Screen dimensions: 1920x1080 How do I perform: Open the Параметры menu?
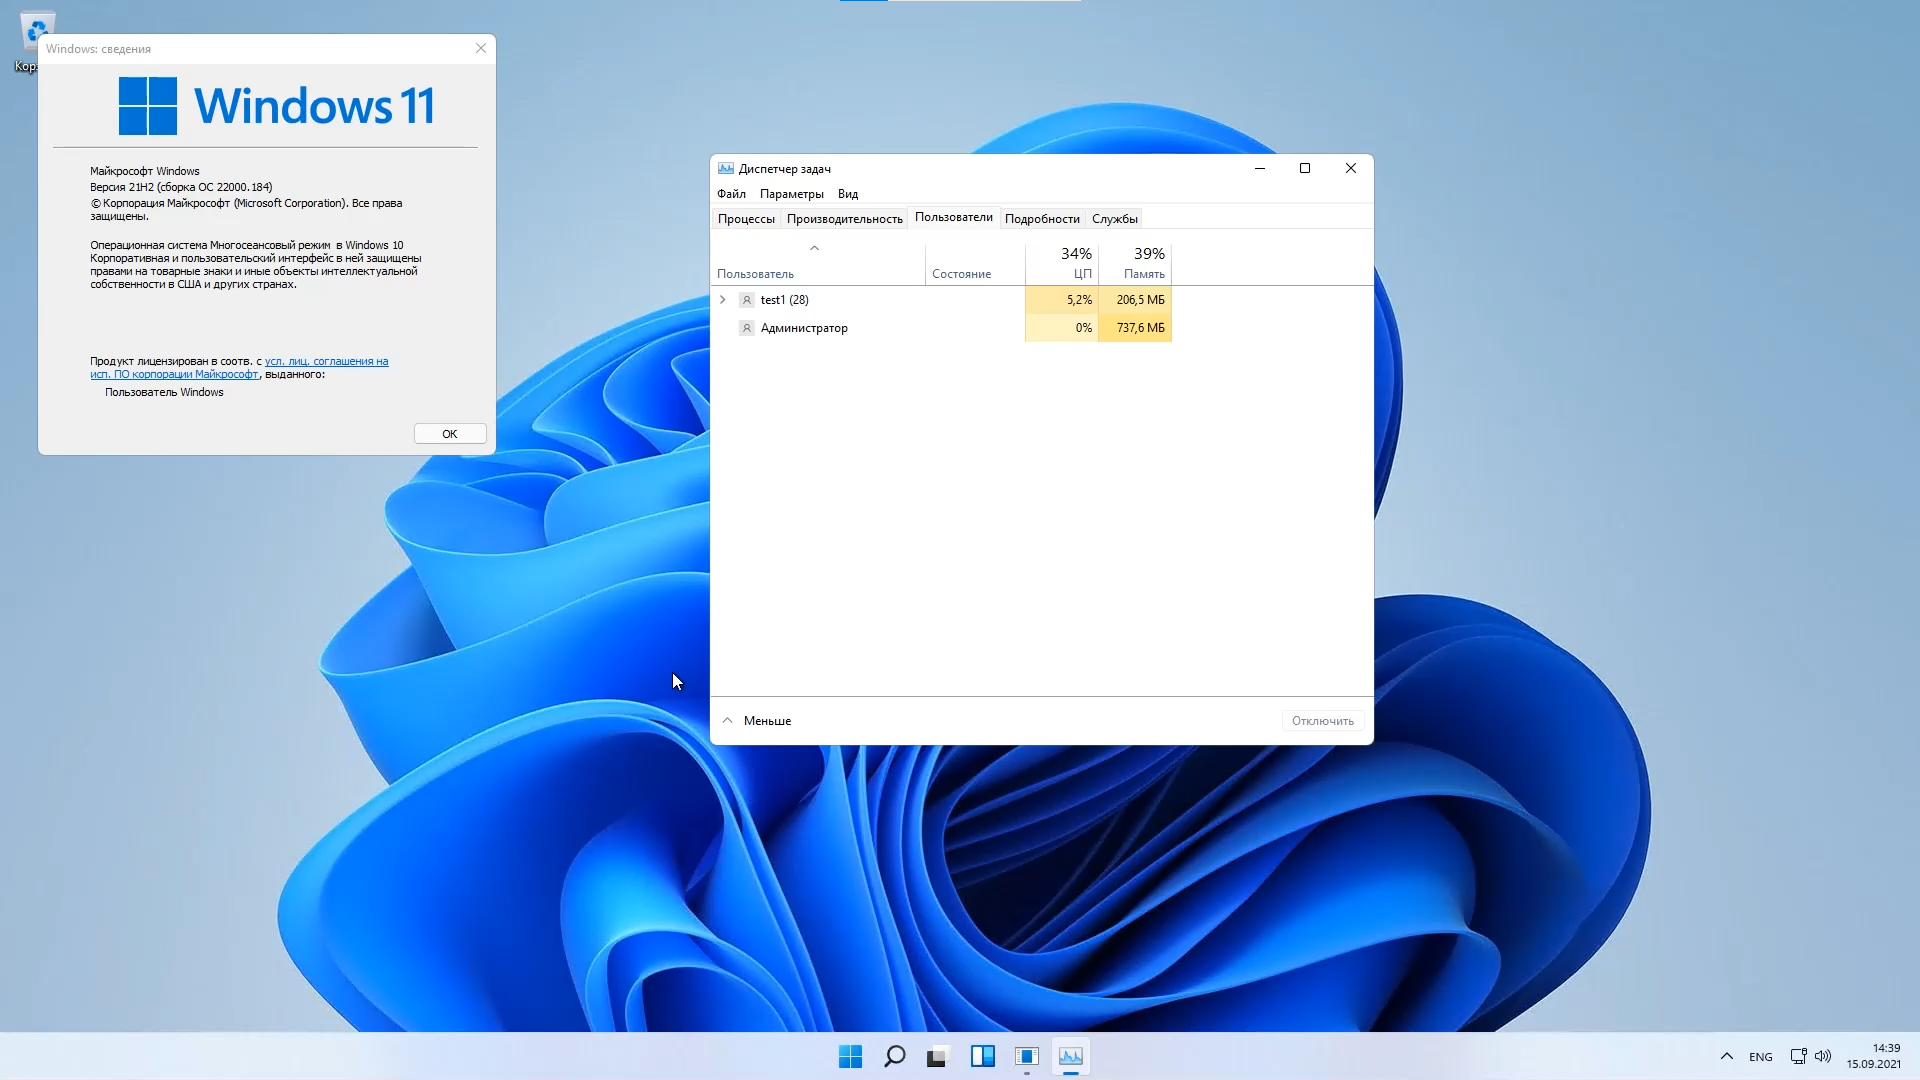click(x=791, y=194)
